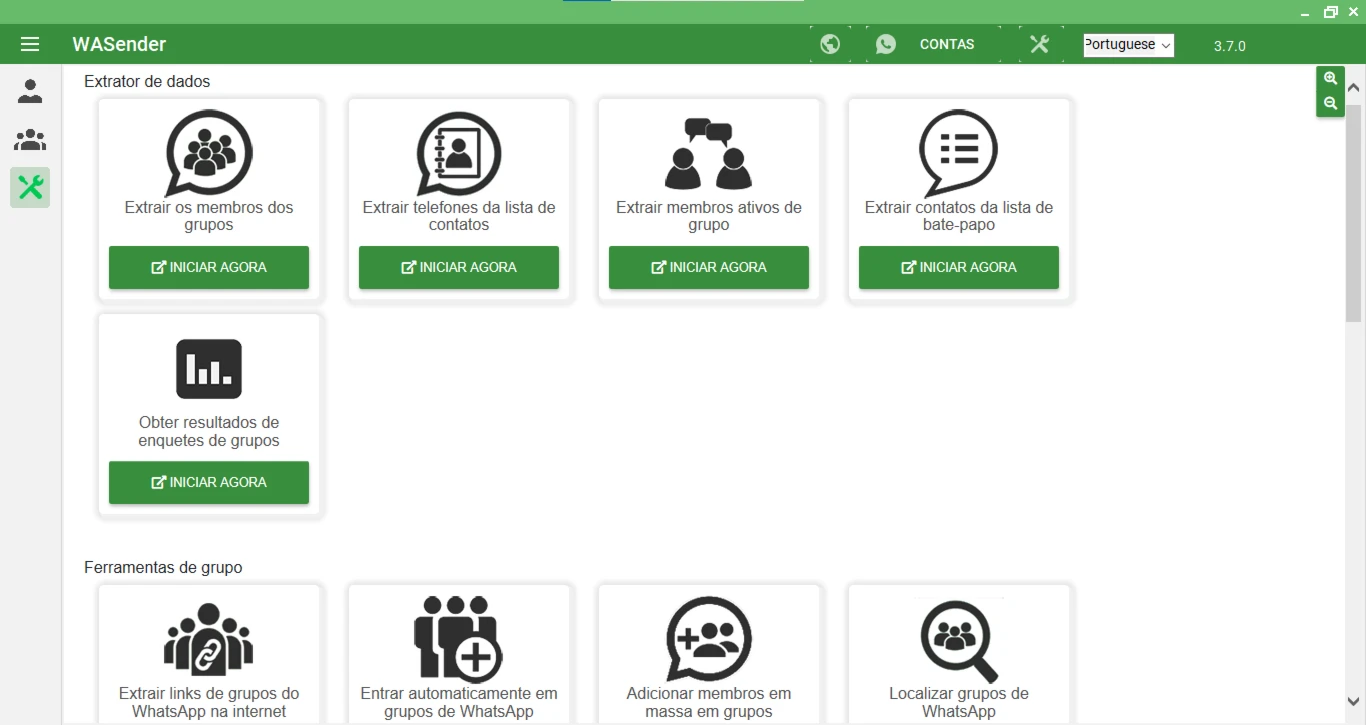Click the WhatsApp logo icon

(x=886, y=44)
